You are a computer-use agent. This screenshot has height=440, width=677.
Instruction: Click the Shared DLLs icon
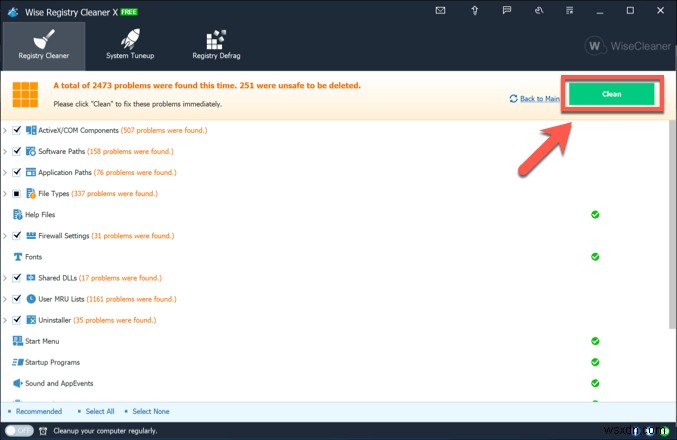click(x=31, y=278)
